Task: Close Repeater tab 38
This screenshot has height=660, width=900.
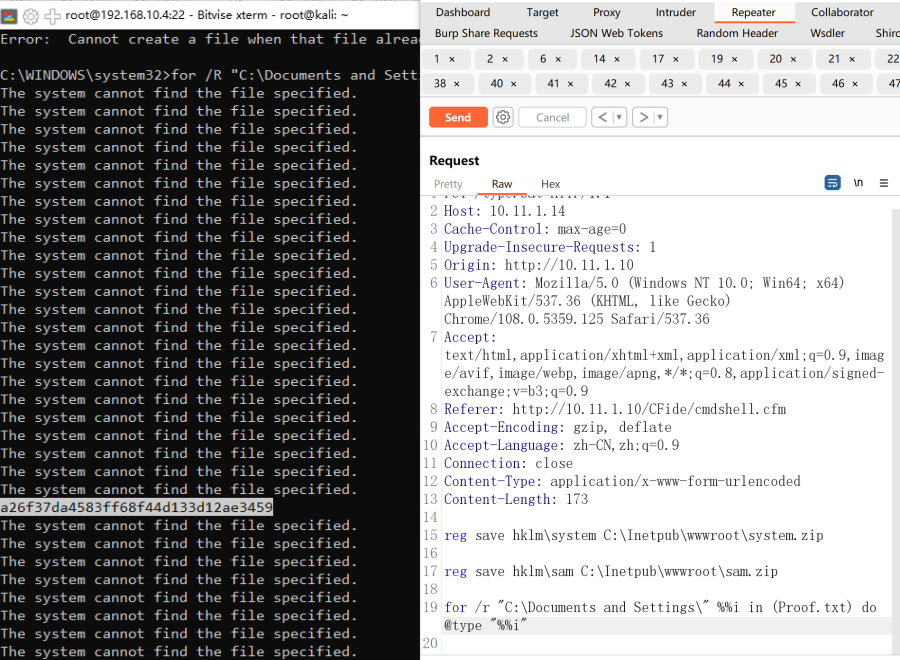Action: pos(457,84)
